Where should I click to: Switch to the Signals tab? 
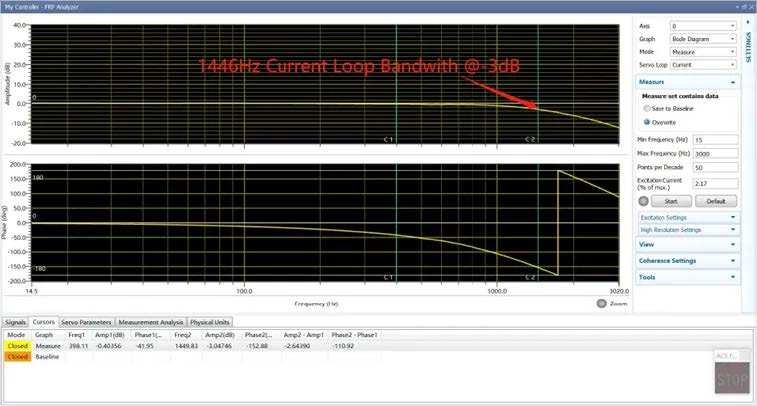point(15,322)
